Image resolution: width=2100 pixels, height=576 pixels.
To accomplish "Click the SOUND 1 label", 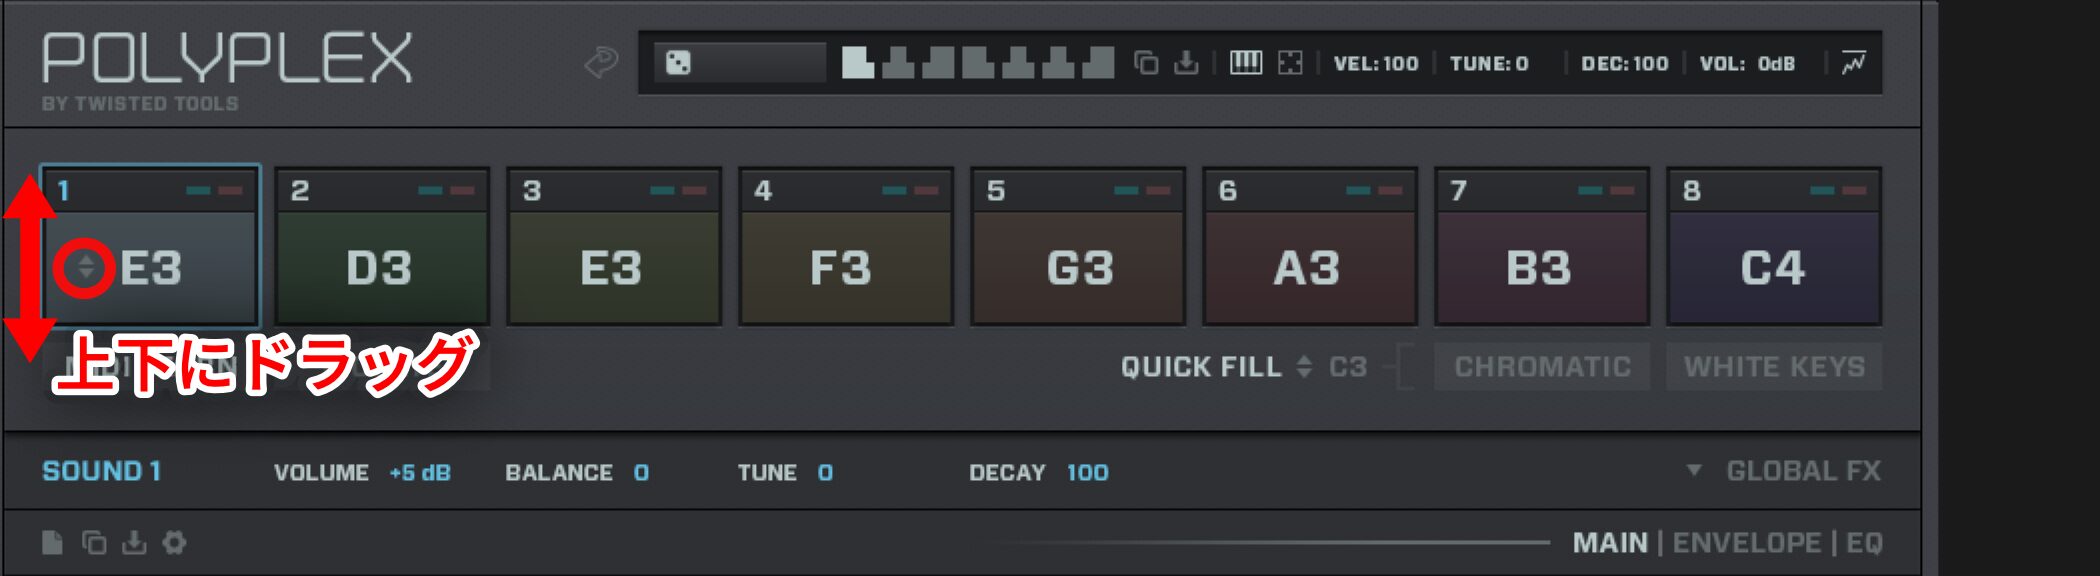I will click(x=101, y=471).
